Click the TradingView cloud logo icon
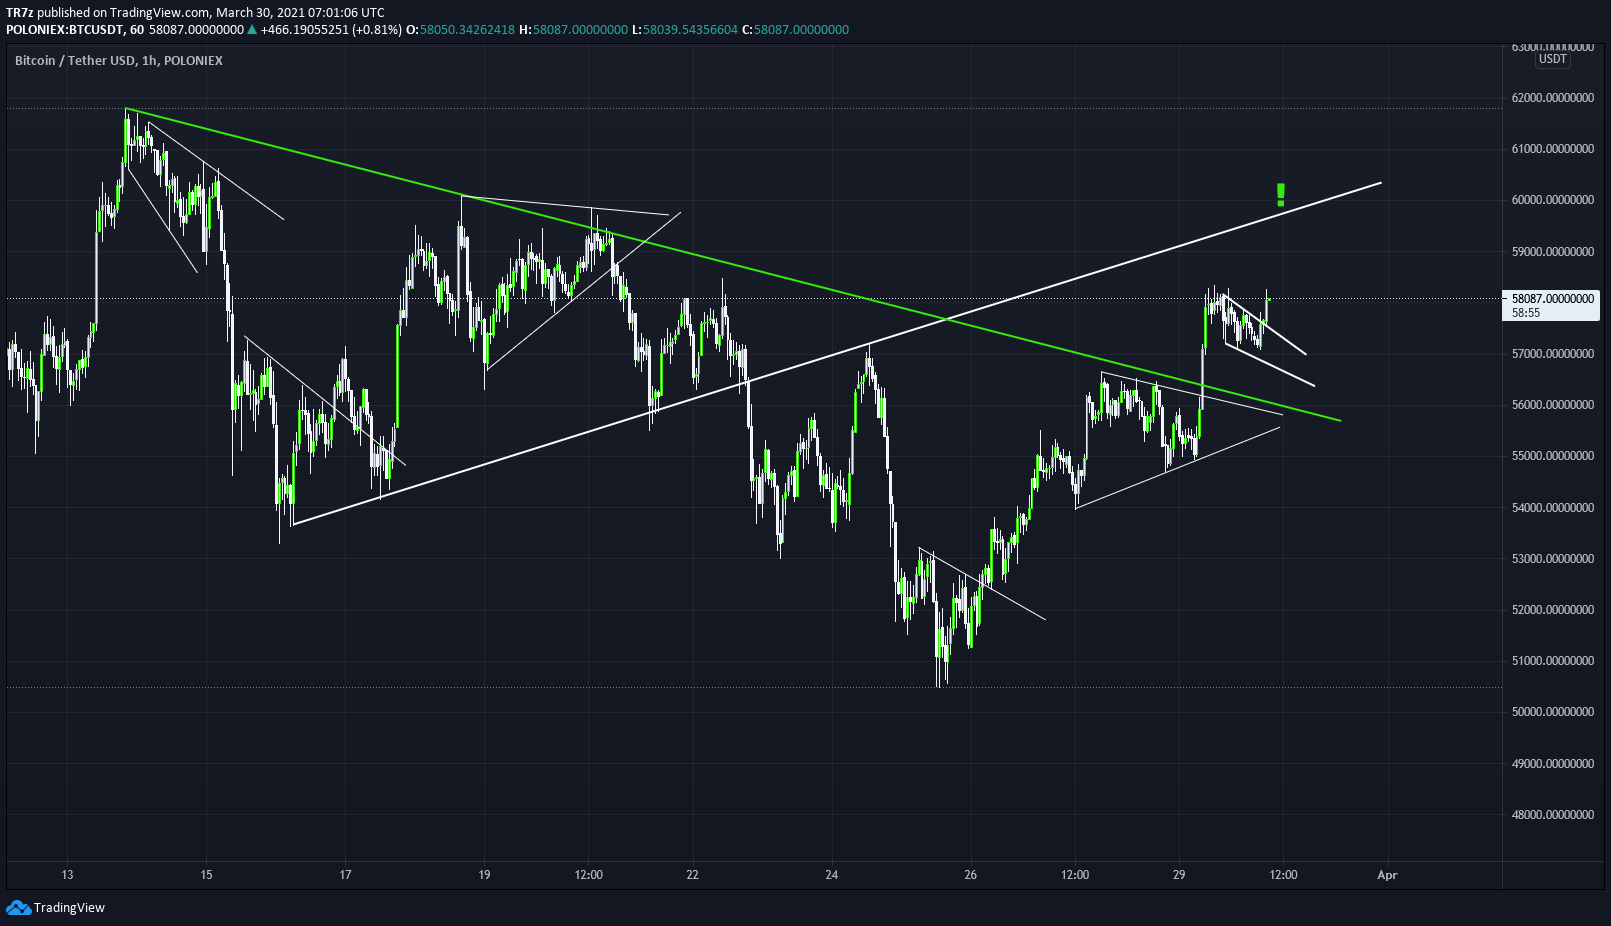Viewport: 1611px width, 926px height. point(18,907)
